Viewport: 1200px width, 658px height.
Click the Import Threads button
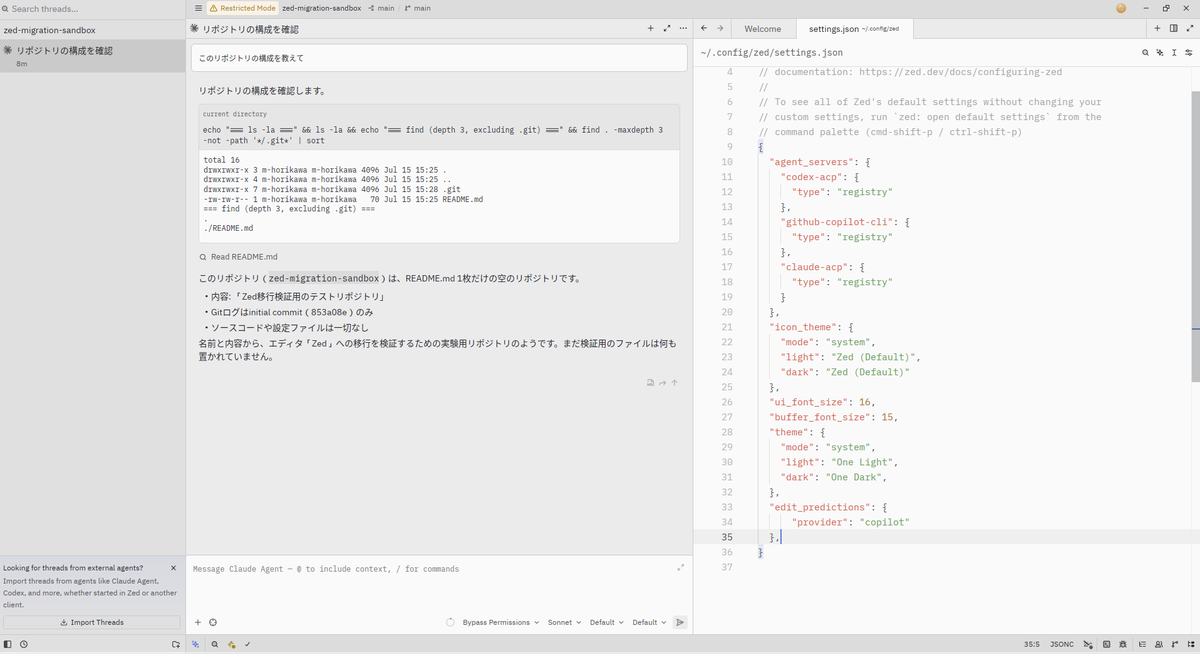92,622
